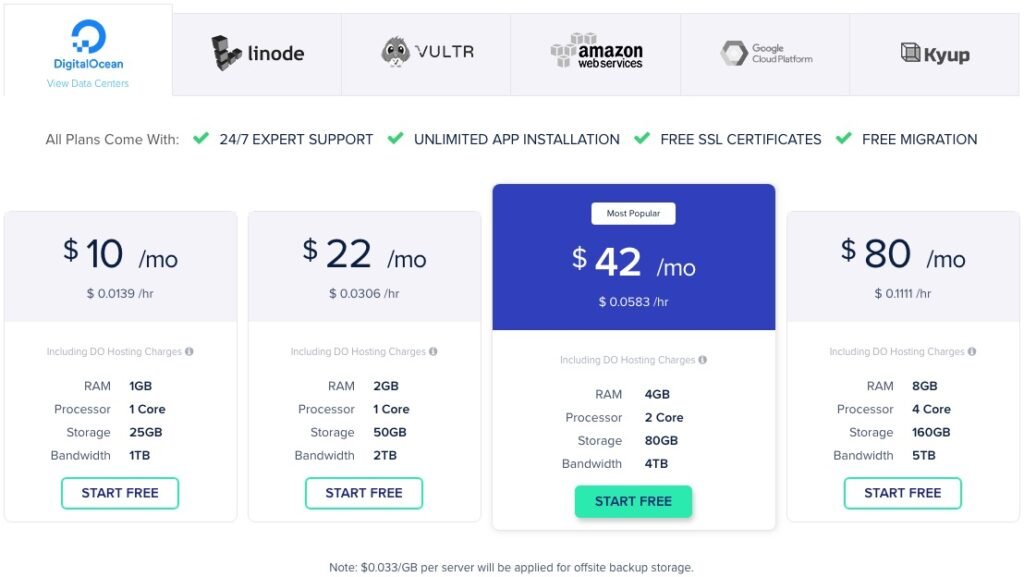Click START FREE on the $10 plan
This screenshot has height=577, width=1024.
(x=120, y=493)
